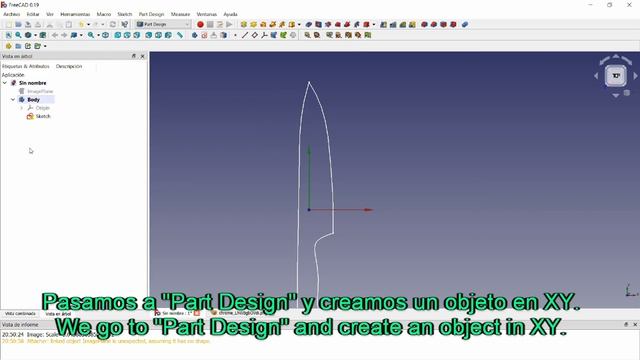Close the Vista en árbol panel
The height and width of the screenshot is (360, 640).
142,56
